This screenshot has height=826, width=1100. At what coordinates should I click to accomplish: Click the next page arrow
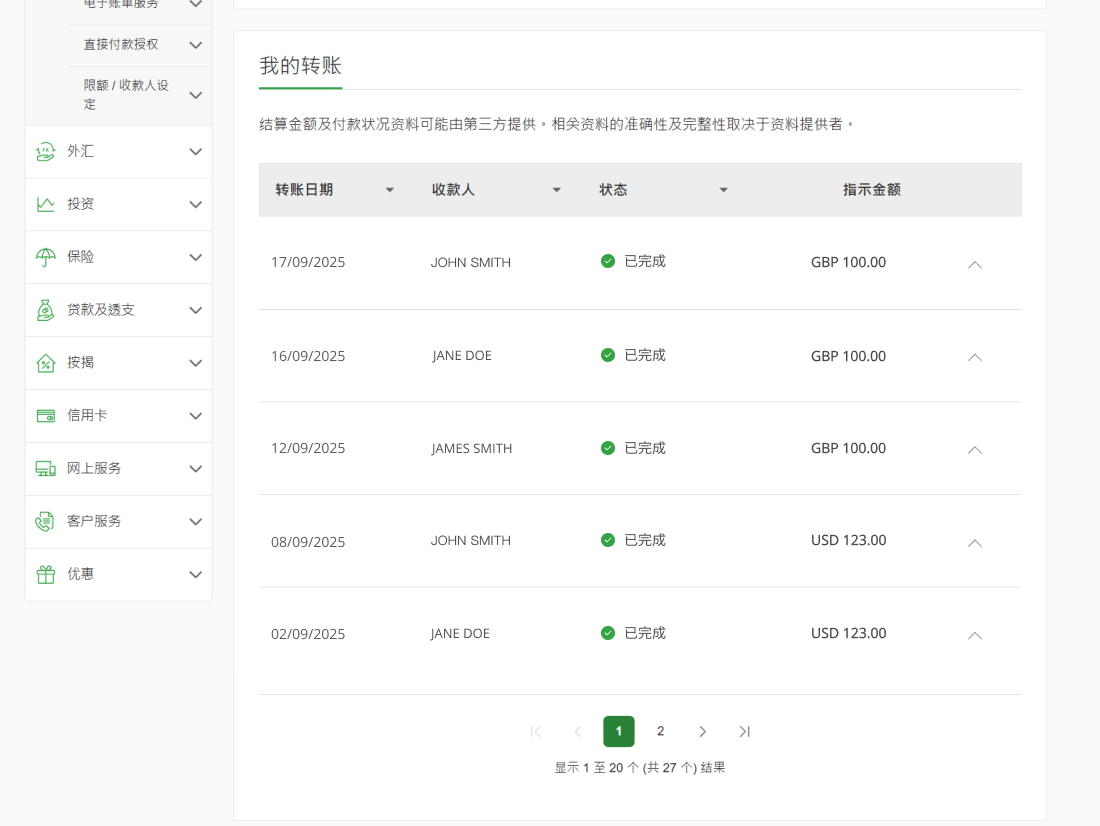pyautogui.click(x=703, y=731)
